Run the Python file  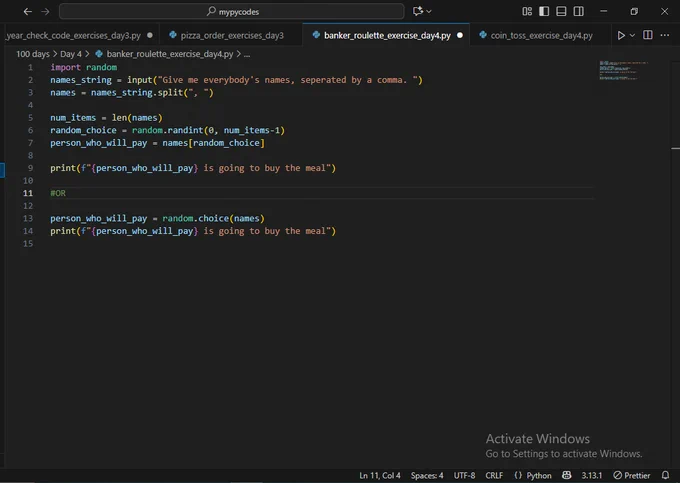pos(621,36)
